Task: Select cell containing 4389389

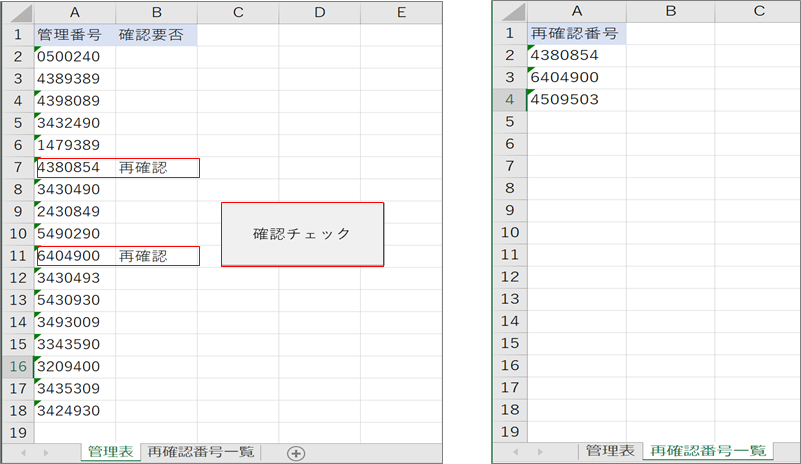Action: 75,79
